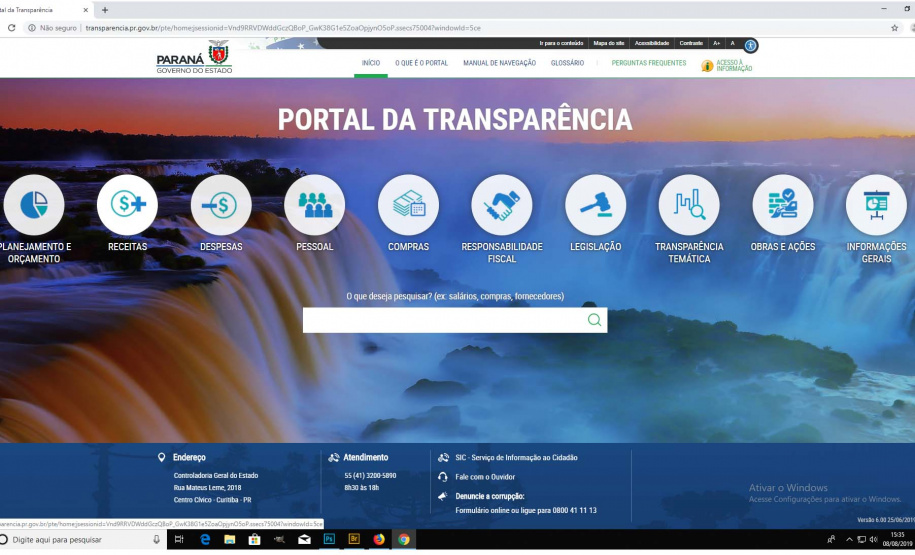This screenshot has height=555, width=915.
Task: Switch to Adobe Bridge in the taskbar
Action: [x=354, y=539]
